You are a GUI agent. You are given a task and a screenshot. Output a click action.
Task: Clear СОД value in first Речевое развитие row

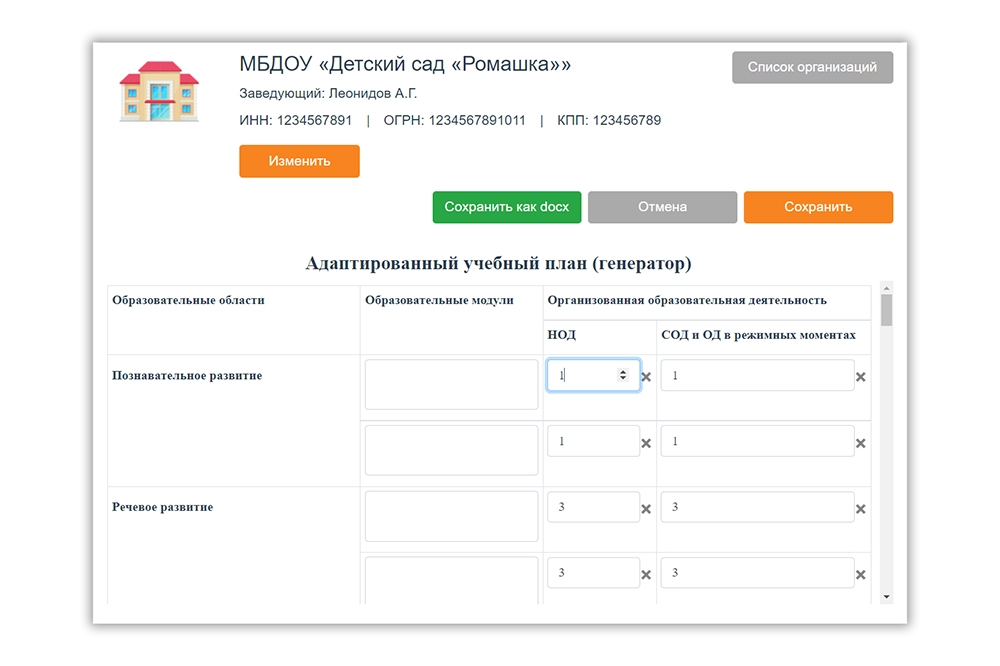click(860, 509)
